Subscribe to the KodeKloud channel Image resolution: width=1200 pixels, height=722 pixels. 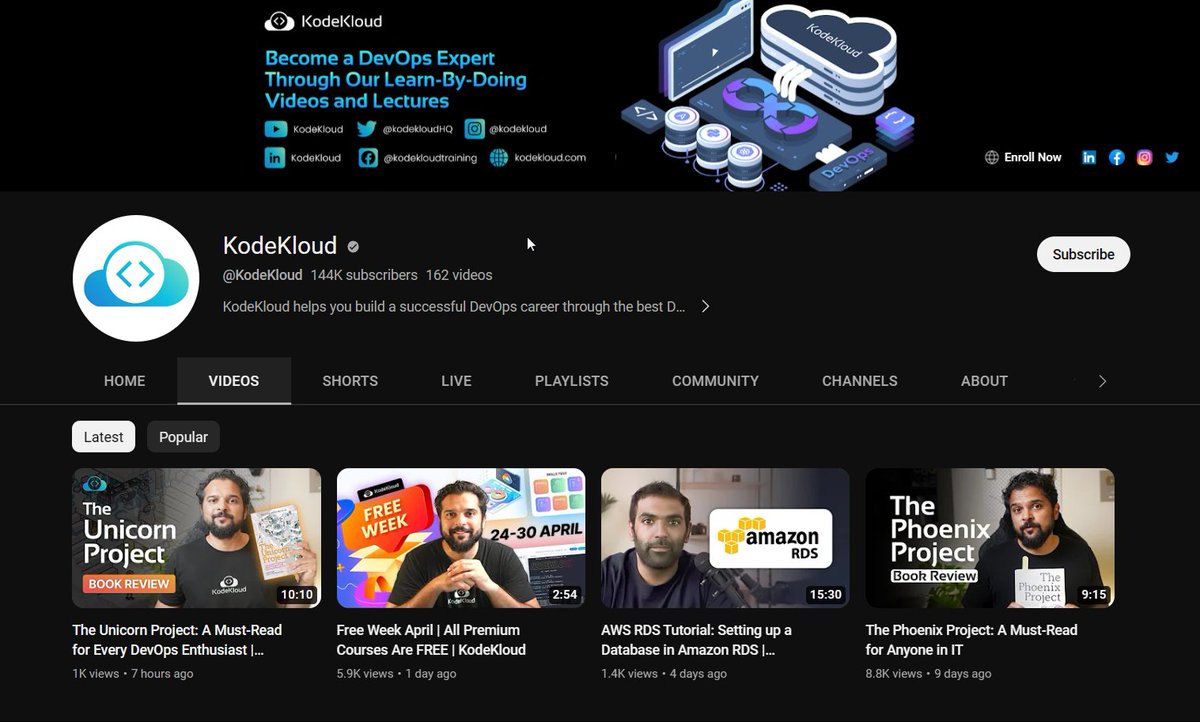[x=1083, y=254]
